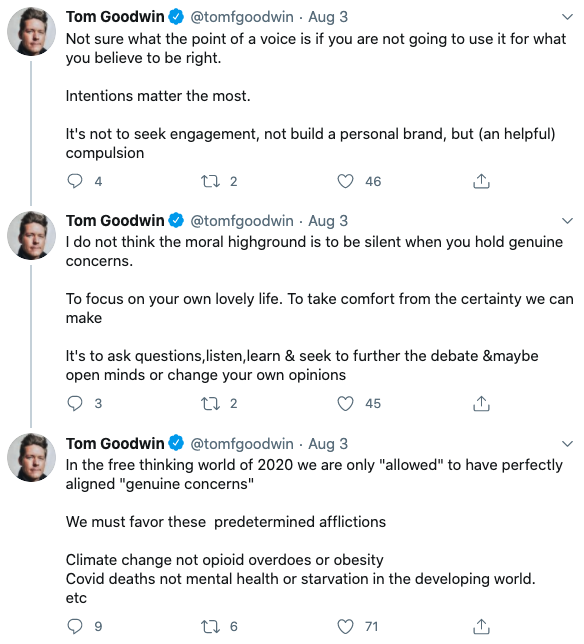
Task: Open the profile picture on the first tweet
Action: click(31, 31)
